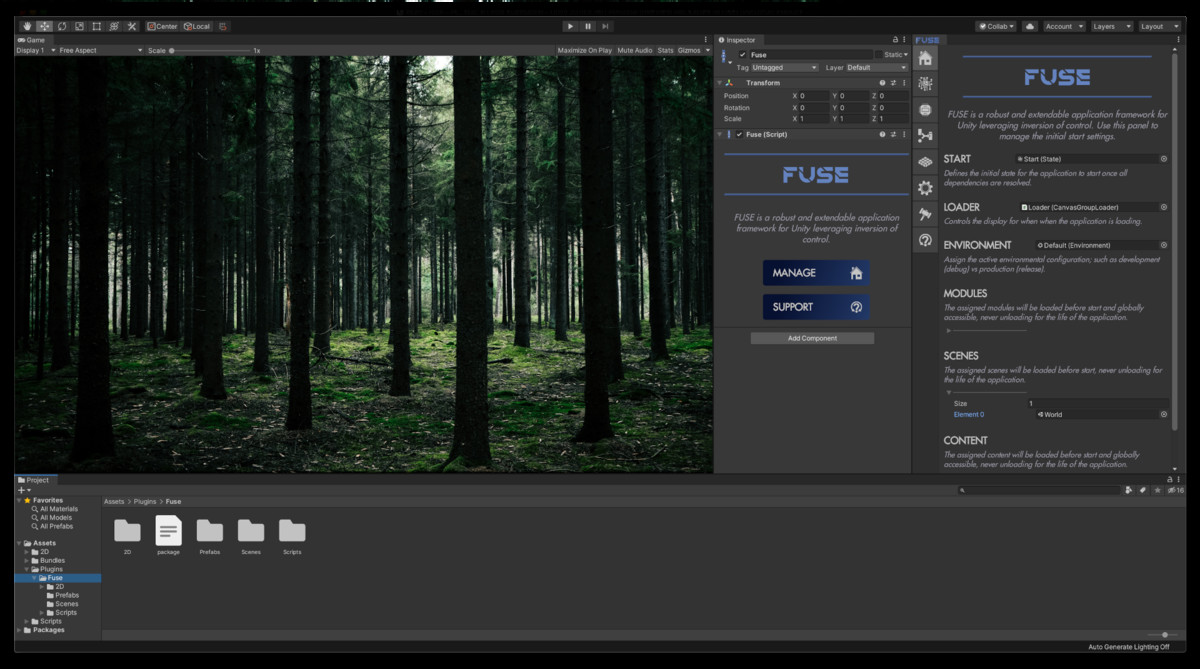Collapse the Transform component foldout
Viewport: 1200px width, 669px height.
click(720, 83)
